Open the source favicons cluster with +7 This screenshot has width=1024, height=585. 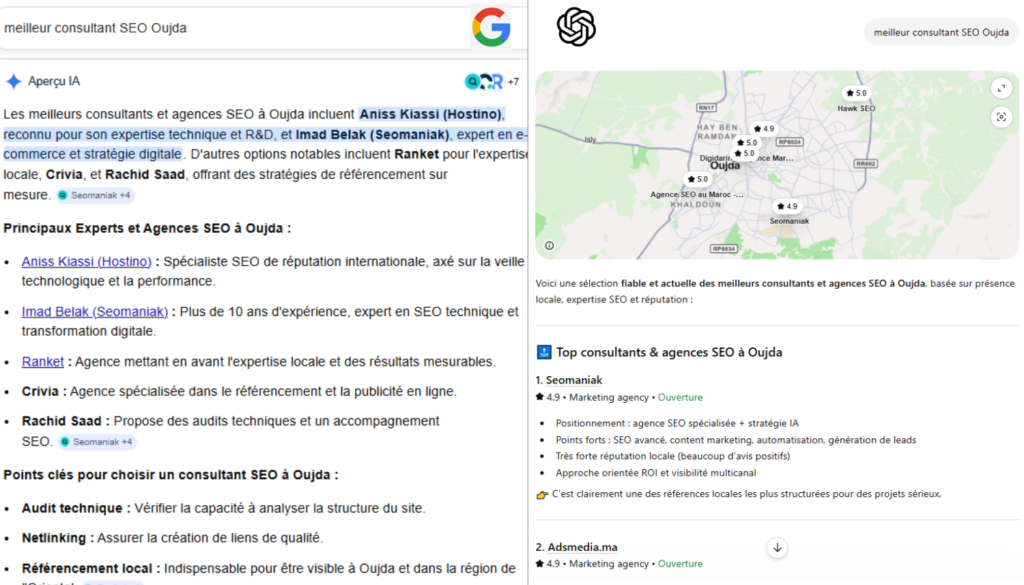pyautogui.click(x=491, y=82)
